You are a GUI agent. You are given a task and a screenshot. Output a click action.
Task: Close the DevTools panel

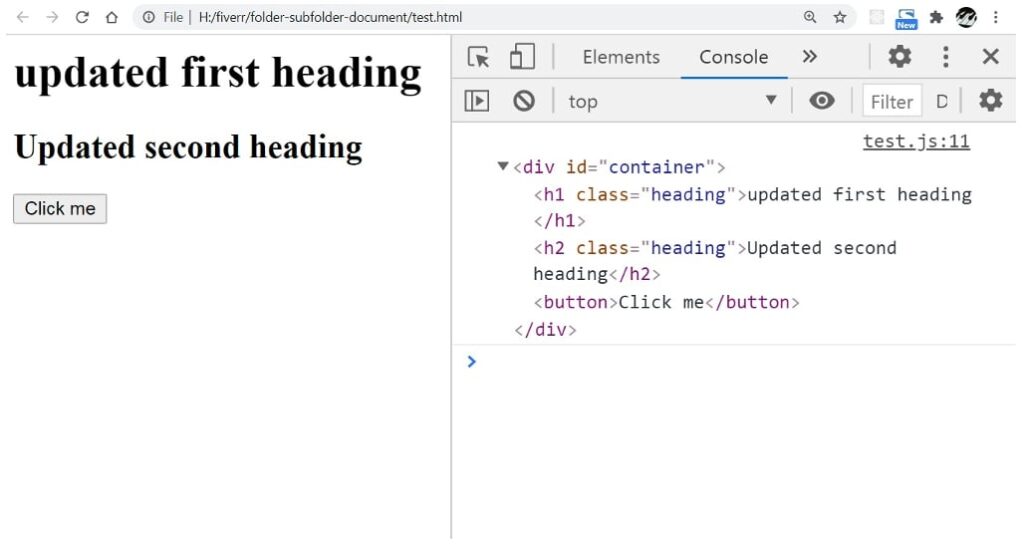[991, 57]
